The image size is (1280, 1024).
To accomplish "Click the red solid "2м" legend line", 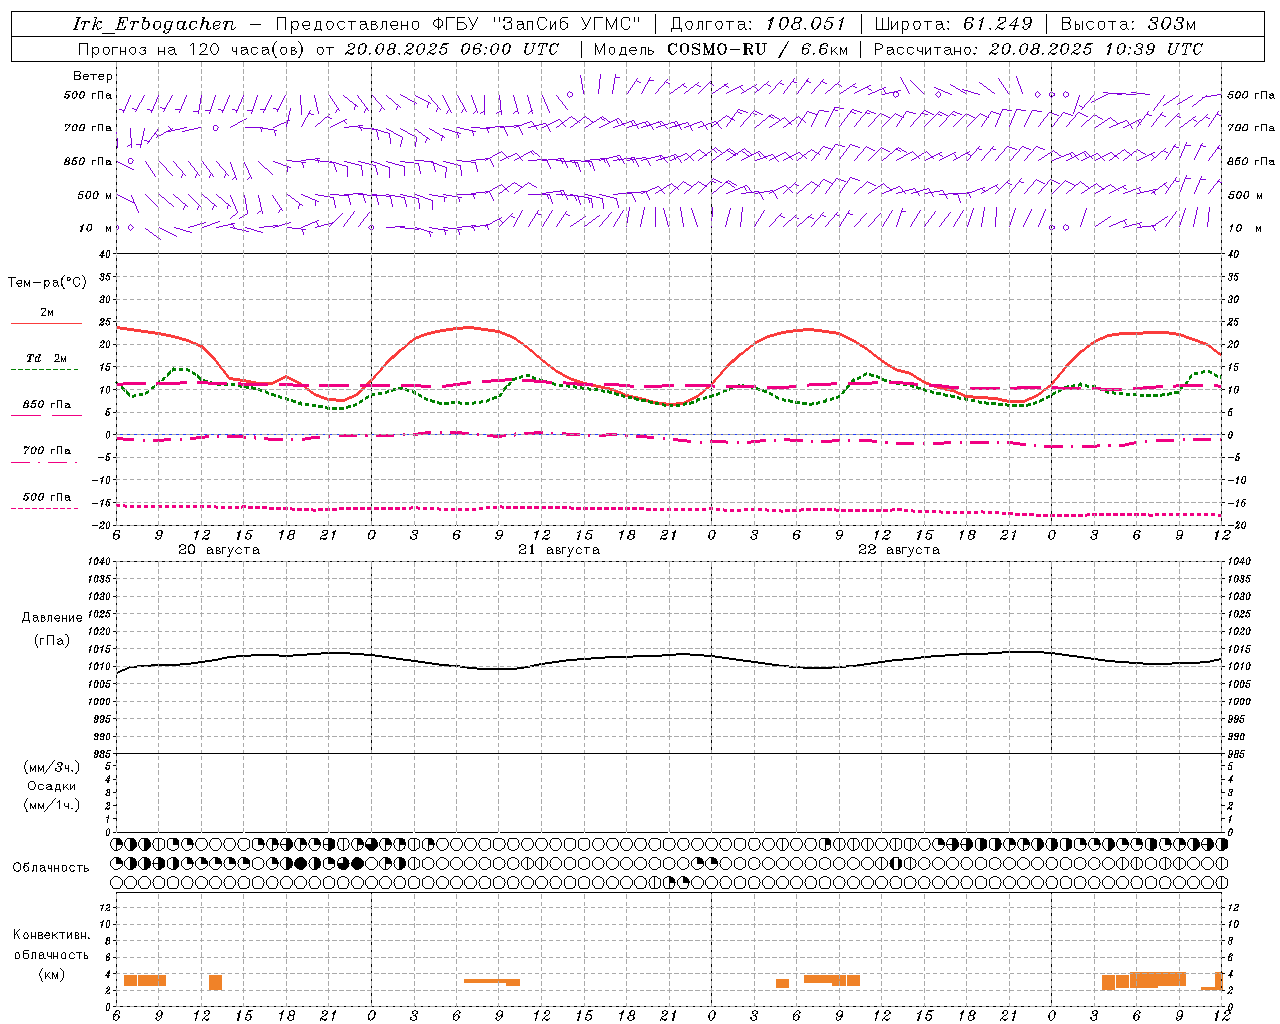I will coord(46,323).
